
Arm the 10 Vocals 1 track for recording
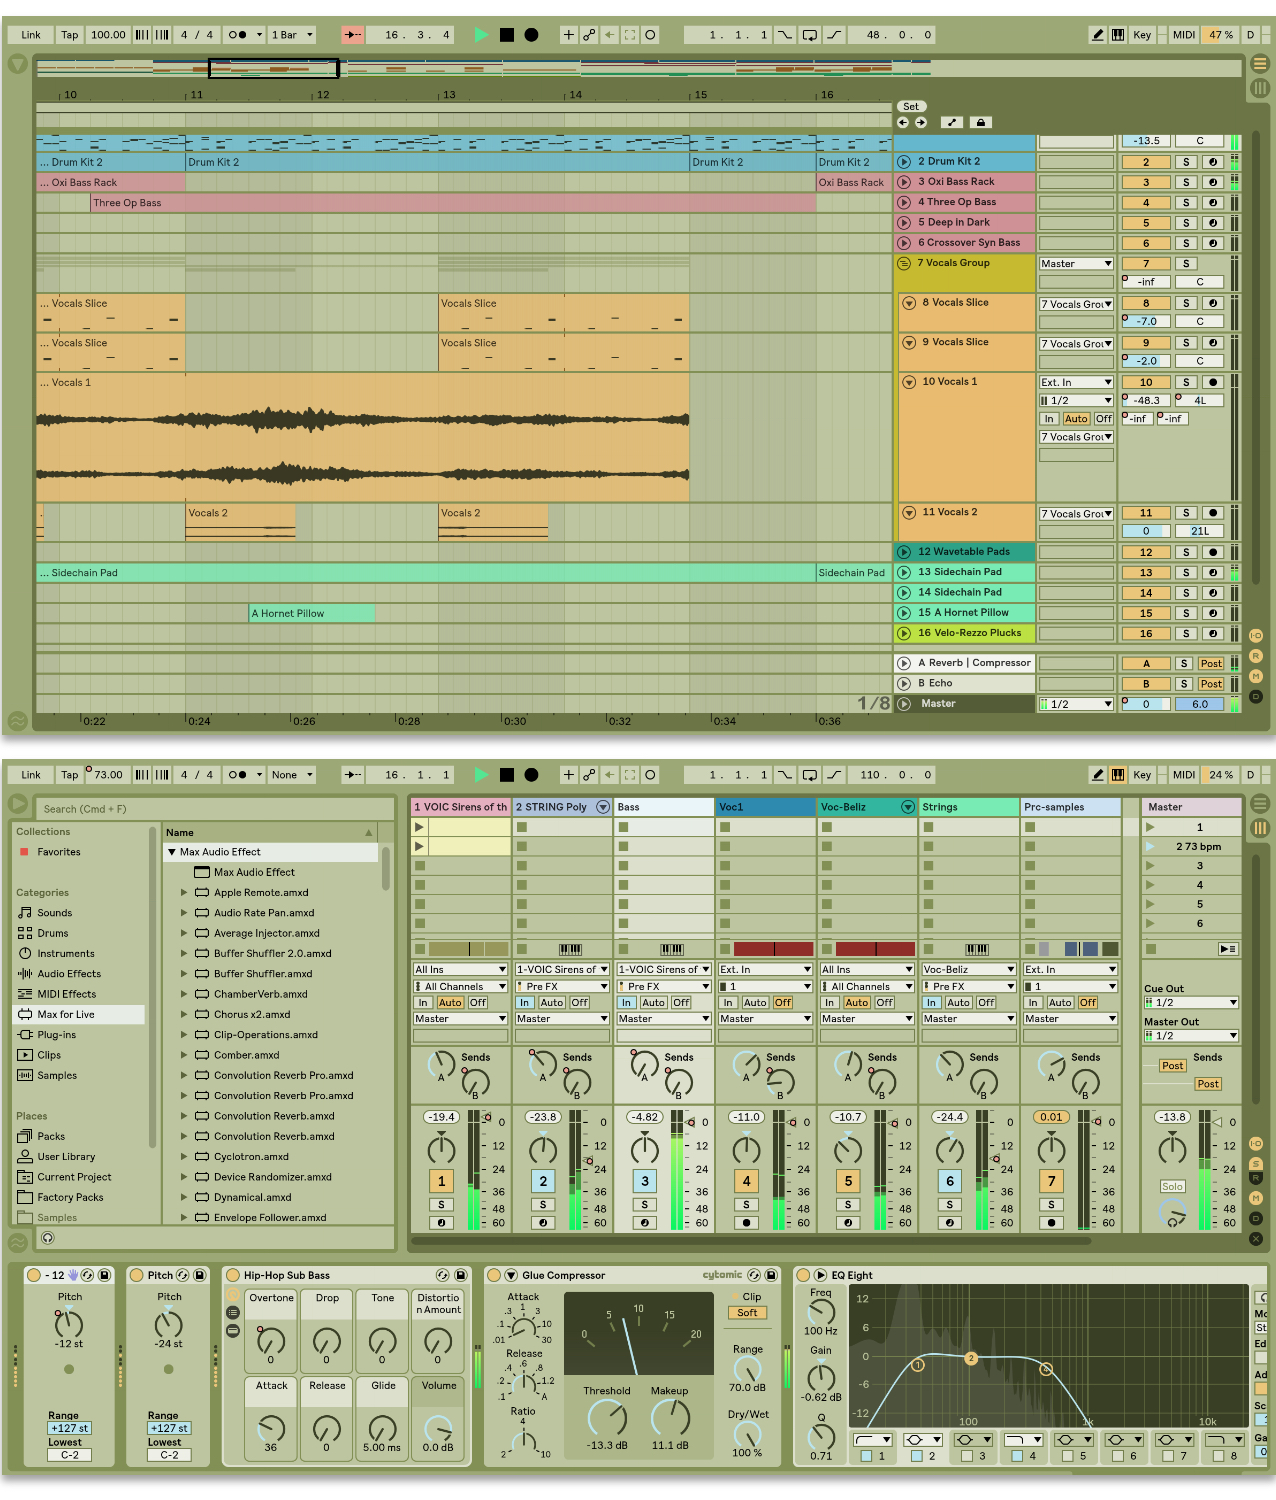[x=1213, y=382]
